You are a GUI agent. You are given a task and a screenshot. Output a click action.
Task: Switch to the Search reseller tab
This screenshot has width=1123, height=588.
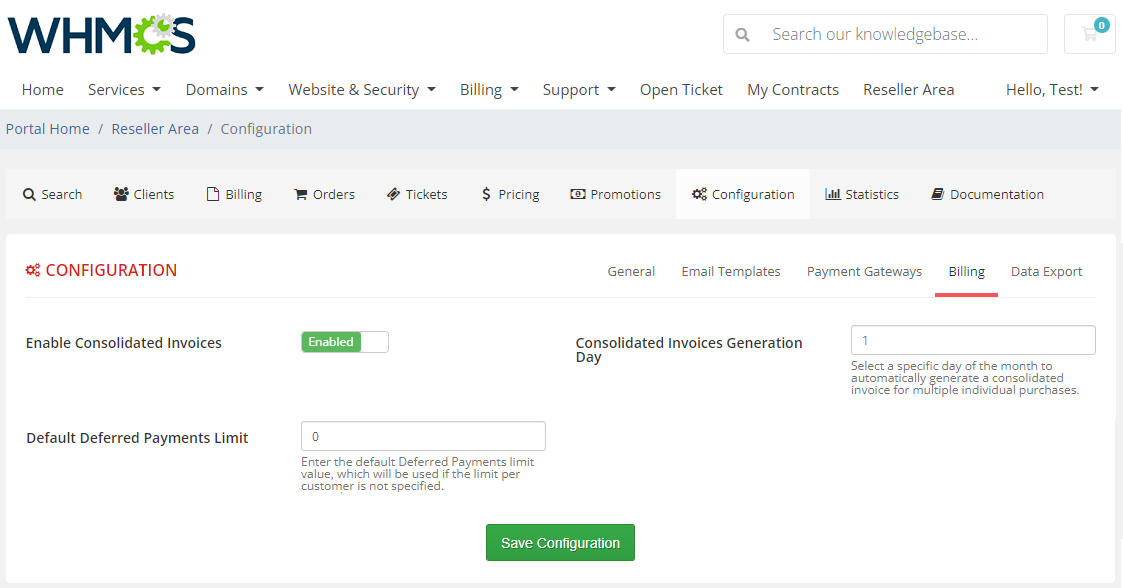pyautogui.click(x=52, y=194)
